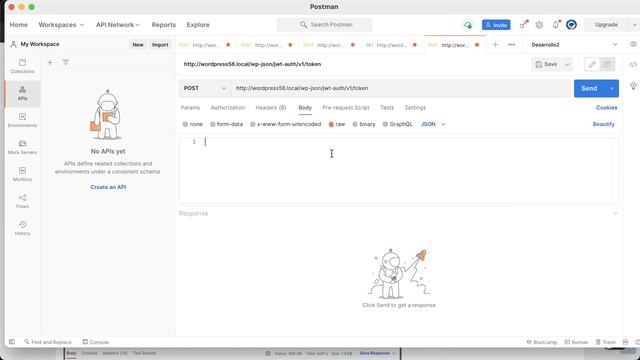Viewport: 640px width, 360px height.
Task: Open Flows in the sidebar
Action: [22, 201]
